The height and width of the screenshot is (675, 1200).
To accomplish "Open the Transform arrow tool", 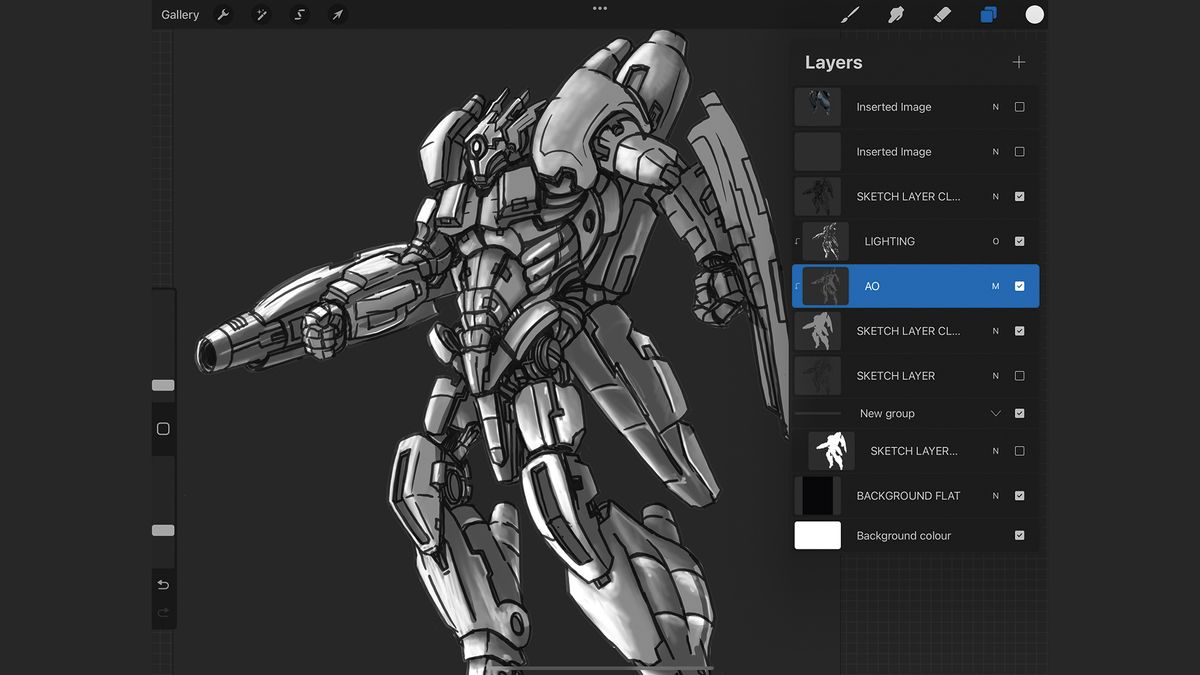I will click(337, 14).
